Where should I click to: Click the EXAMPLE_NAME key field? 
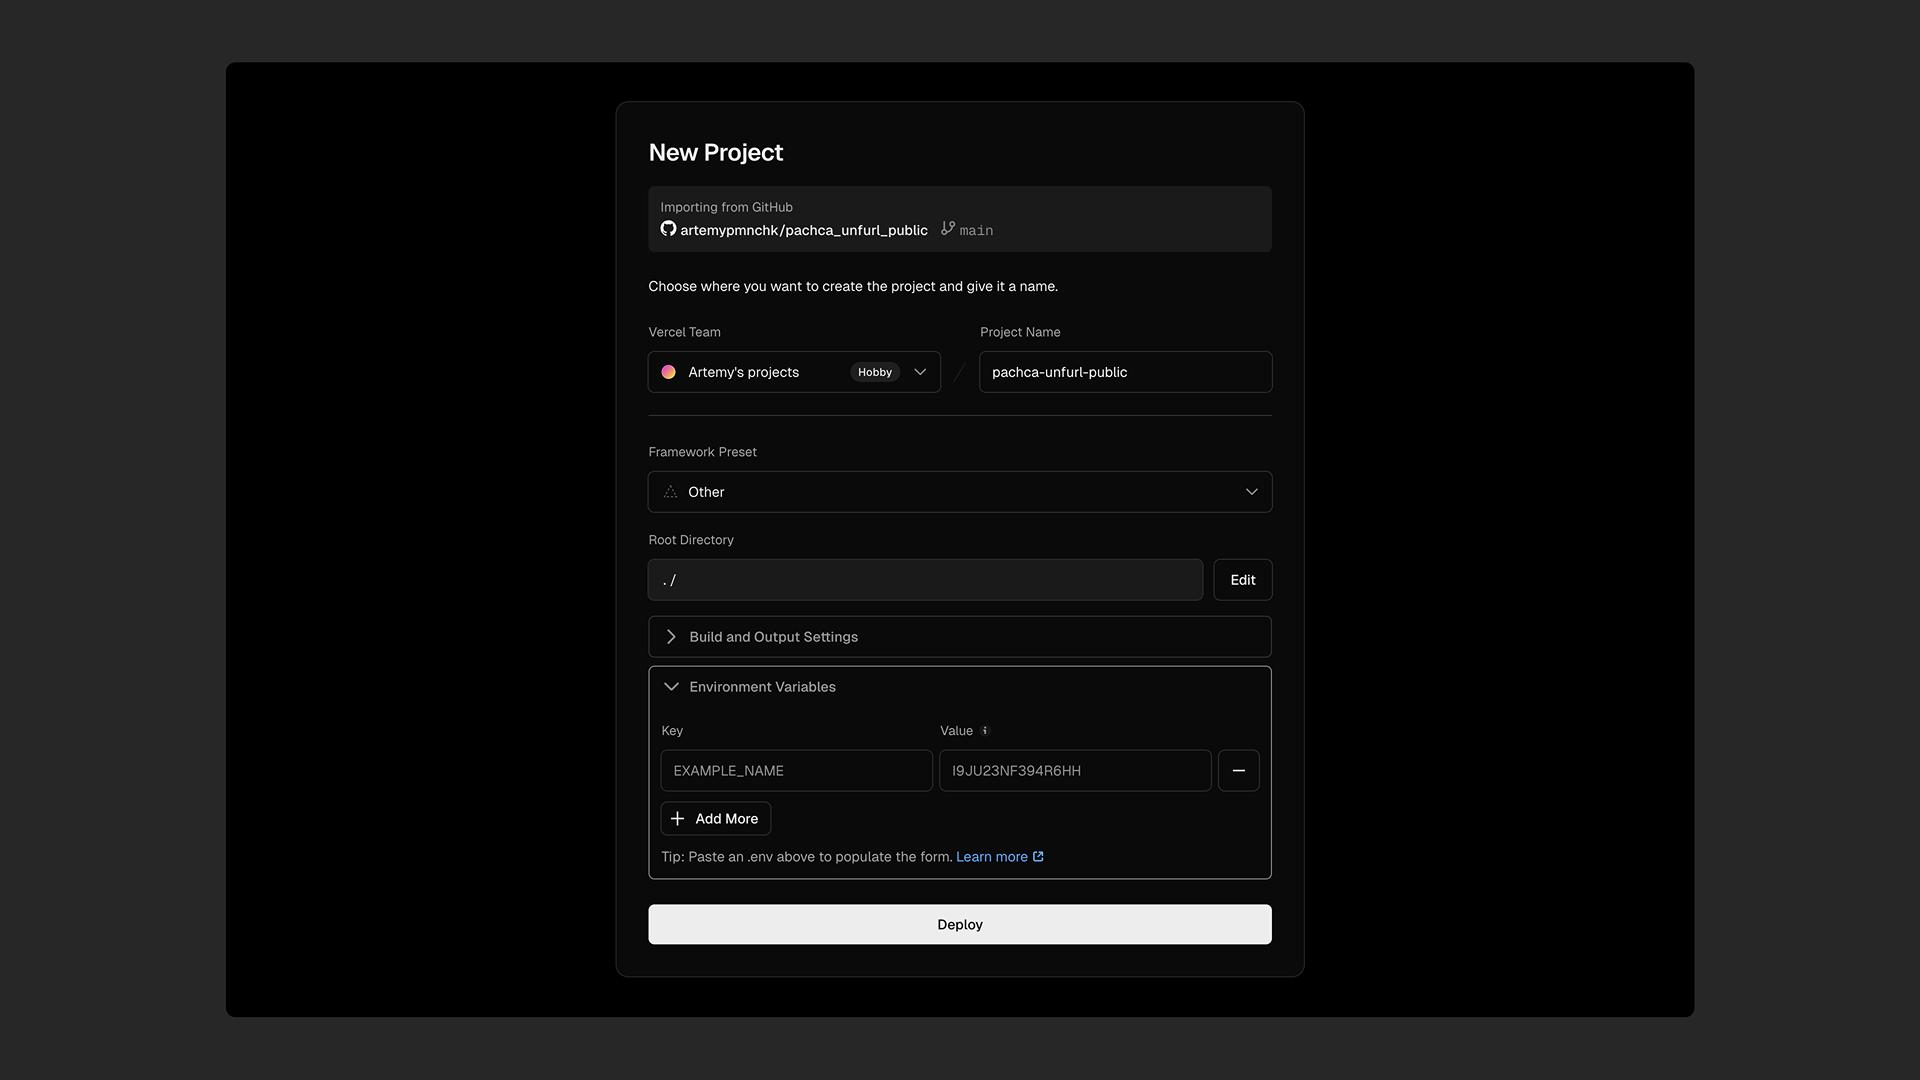click(x=796, y=771)
